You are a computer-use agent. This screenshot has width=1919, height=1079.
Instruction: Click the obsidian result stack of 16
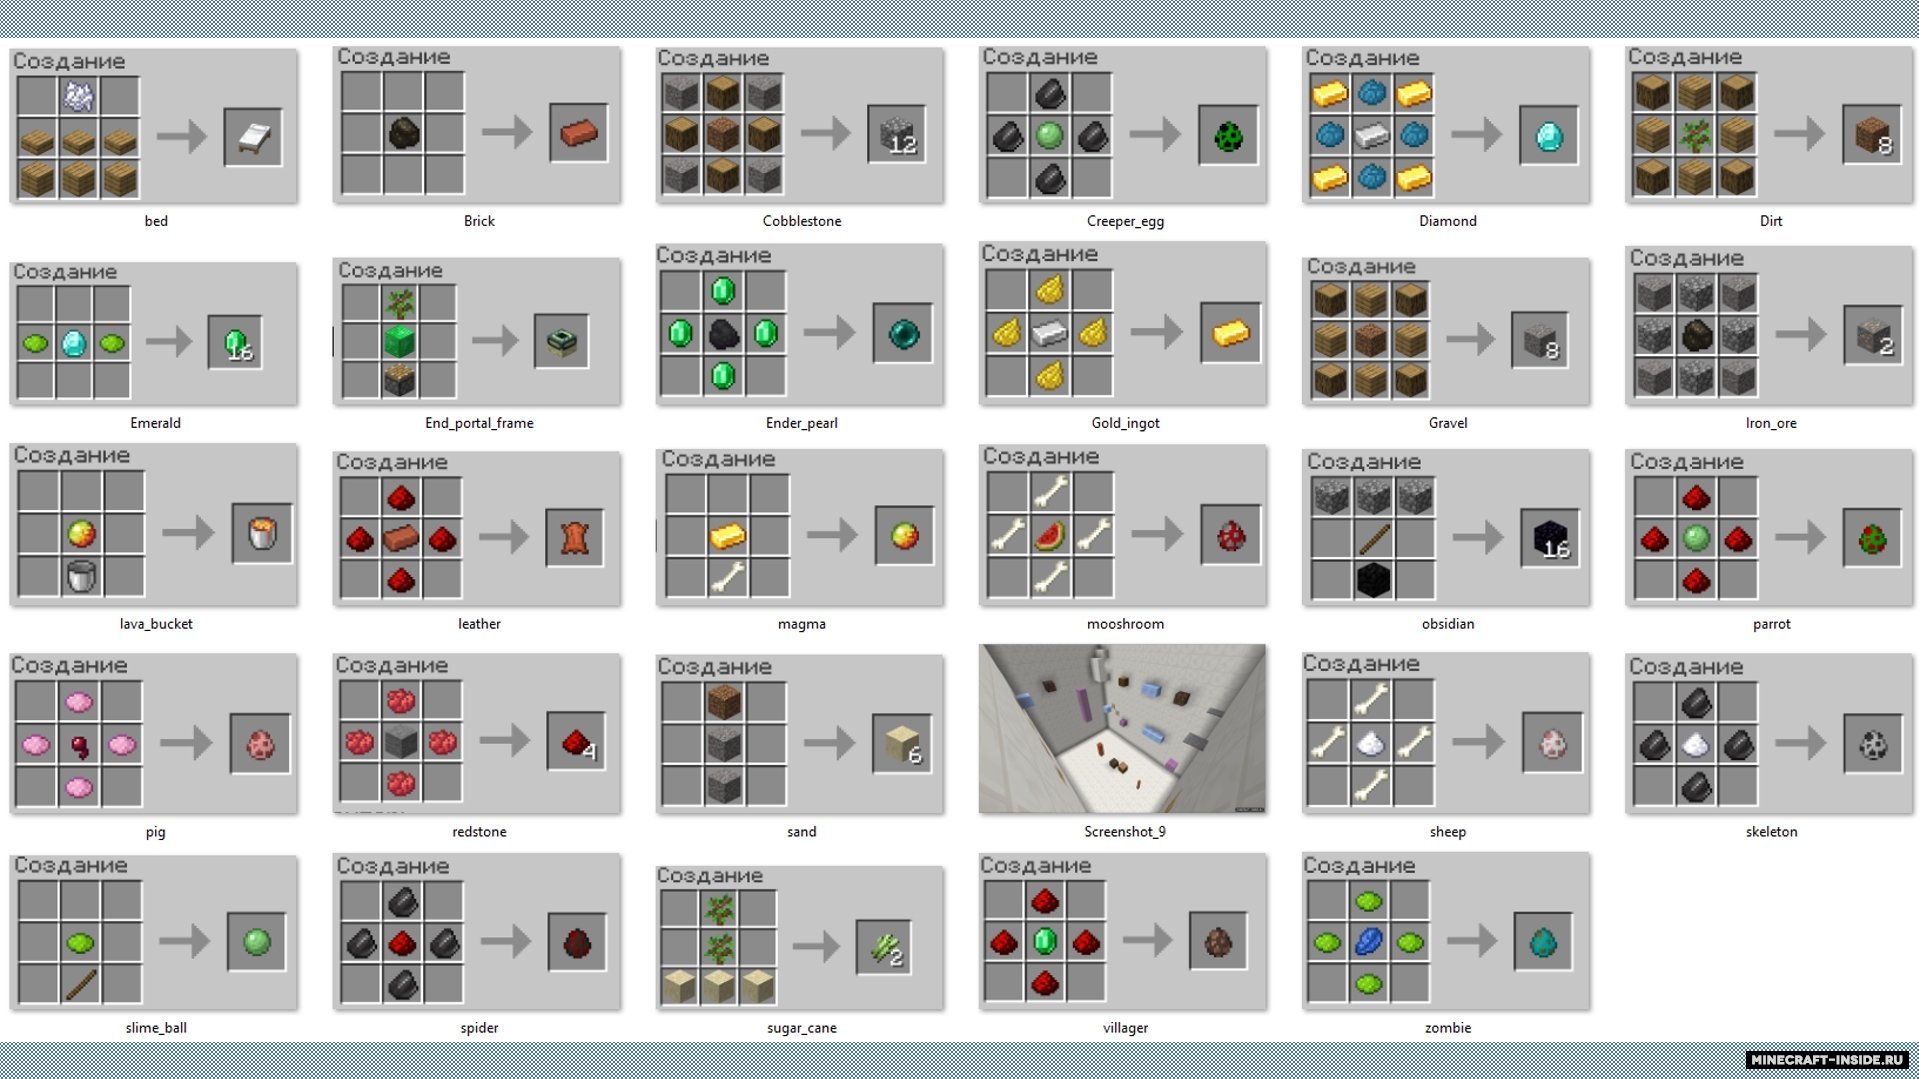point(1550,538)
